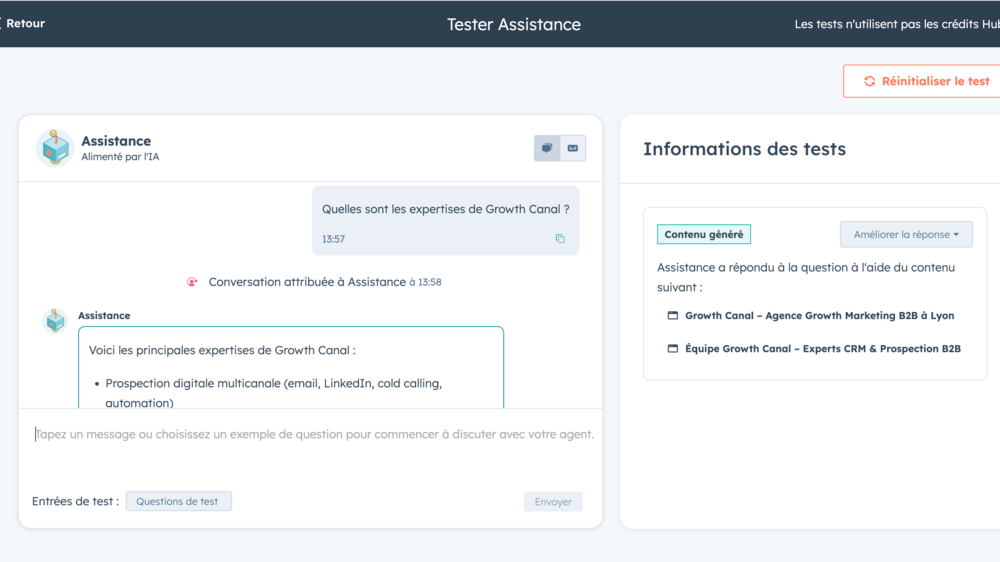Click 'Conversation attribuée à Assistance' notice

pyautogui.click(x=307, y=282)
